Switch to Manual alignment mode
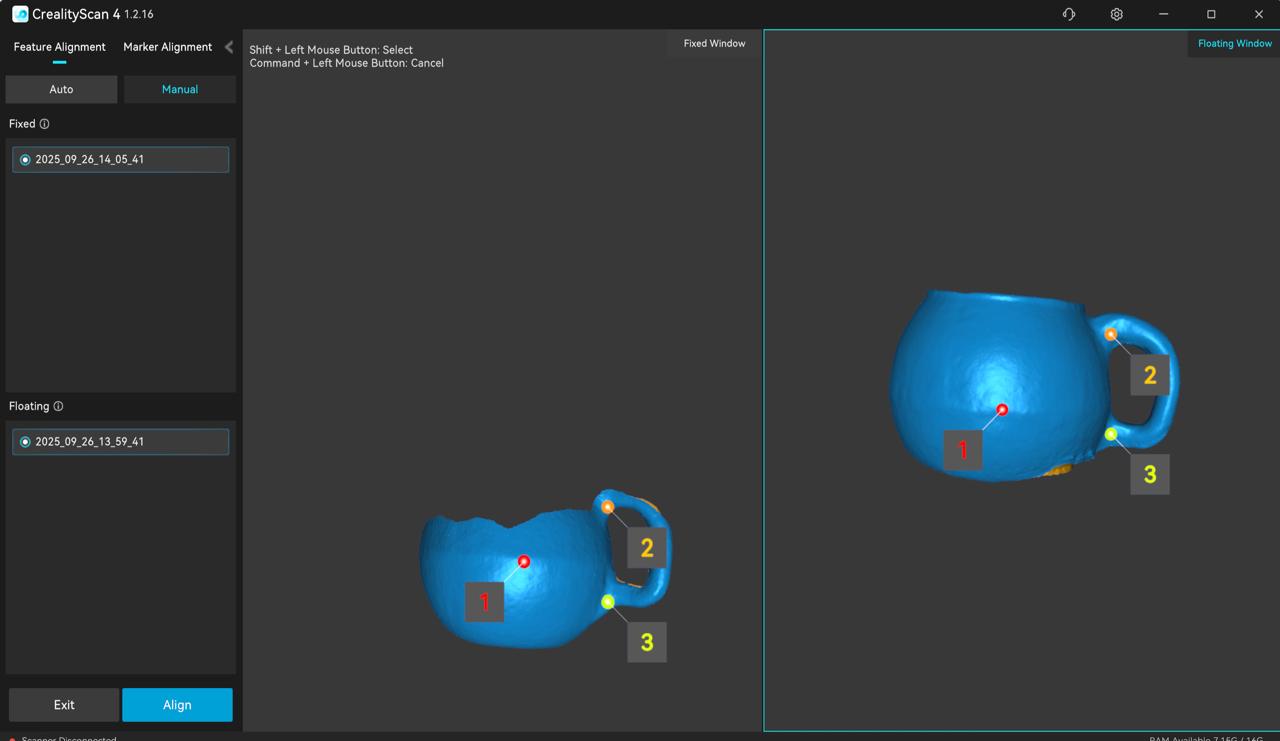This screenshot has height=741, width=1280. (180, 89)
